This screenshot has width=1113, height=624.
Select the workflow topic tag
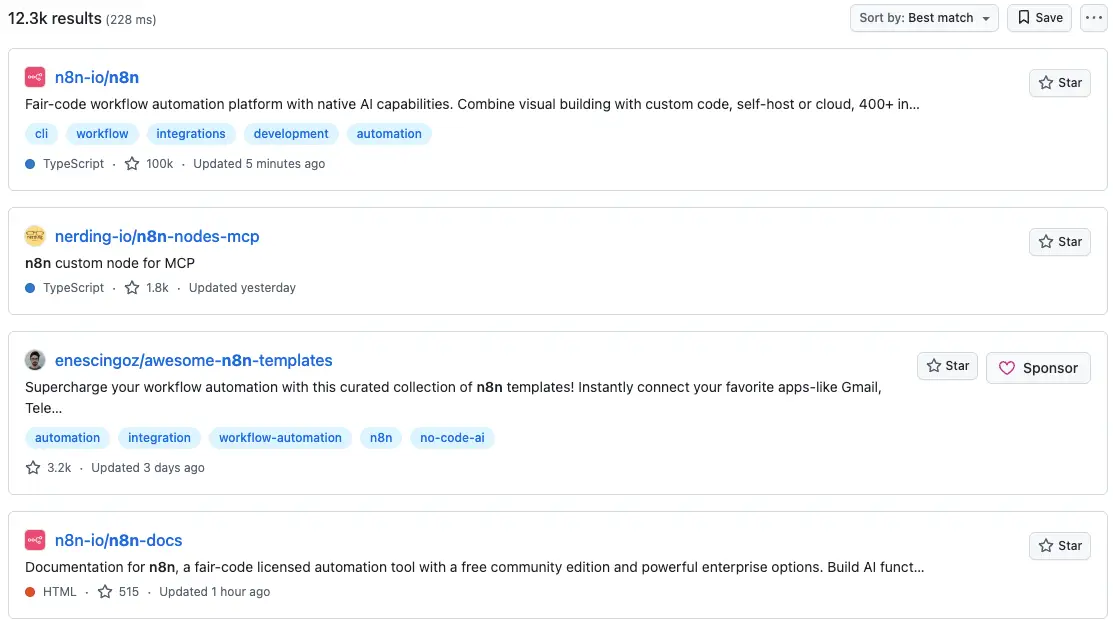pos(102,133)
